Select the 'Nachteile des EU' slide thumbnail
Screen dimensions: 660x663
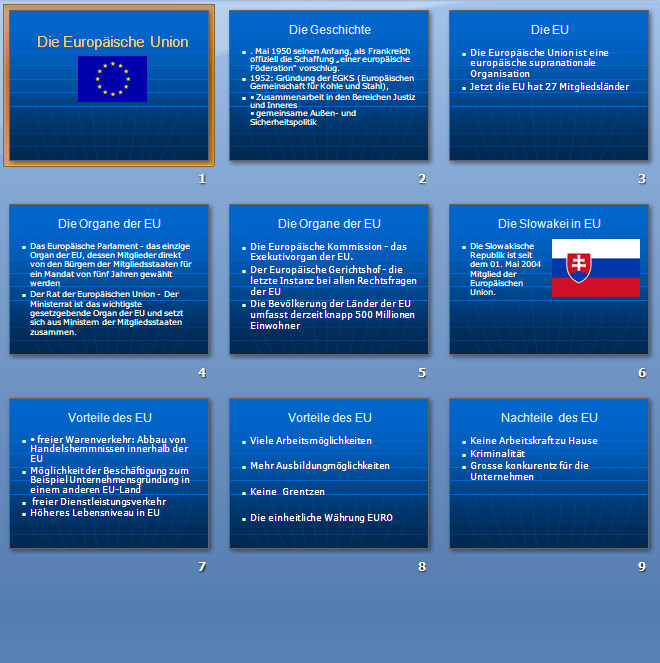549,473
